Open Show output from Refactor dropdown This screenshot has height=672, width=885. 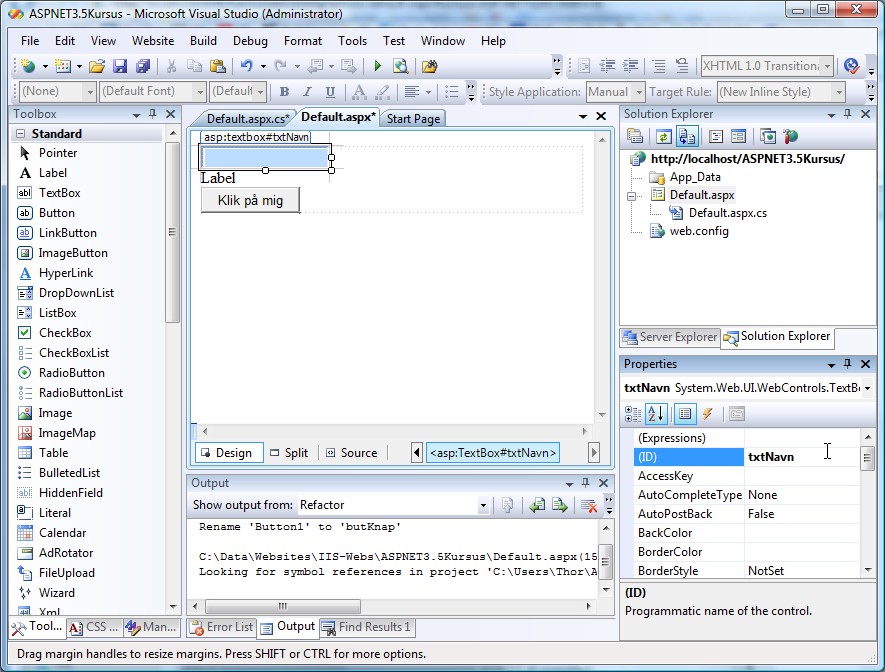[483, 506]
